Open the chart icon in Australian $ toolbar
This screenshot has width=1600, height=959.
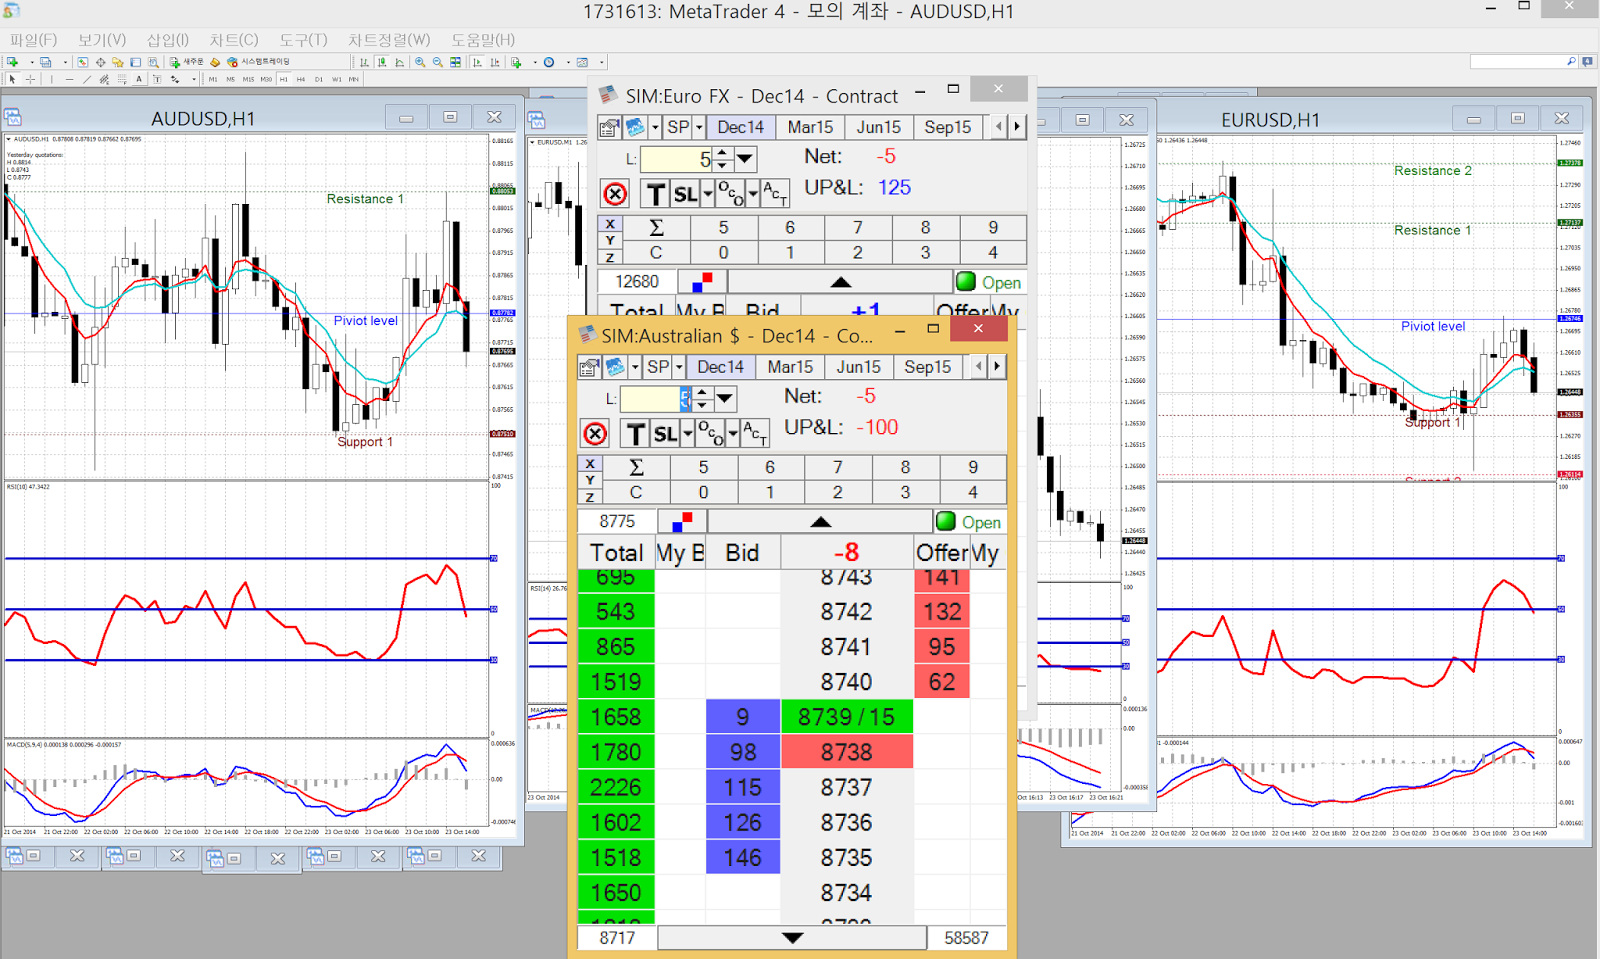click(615, 367)
